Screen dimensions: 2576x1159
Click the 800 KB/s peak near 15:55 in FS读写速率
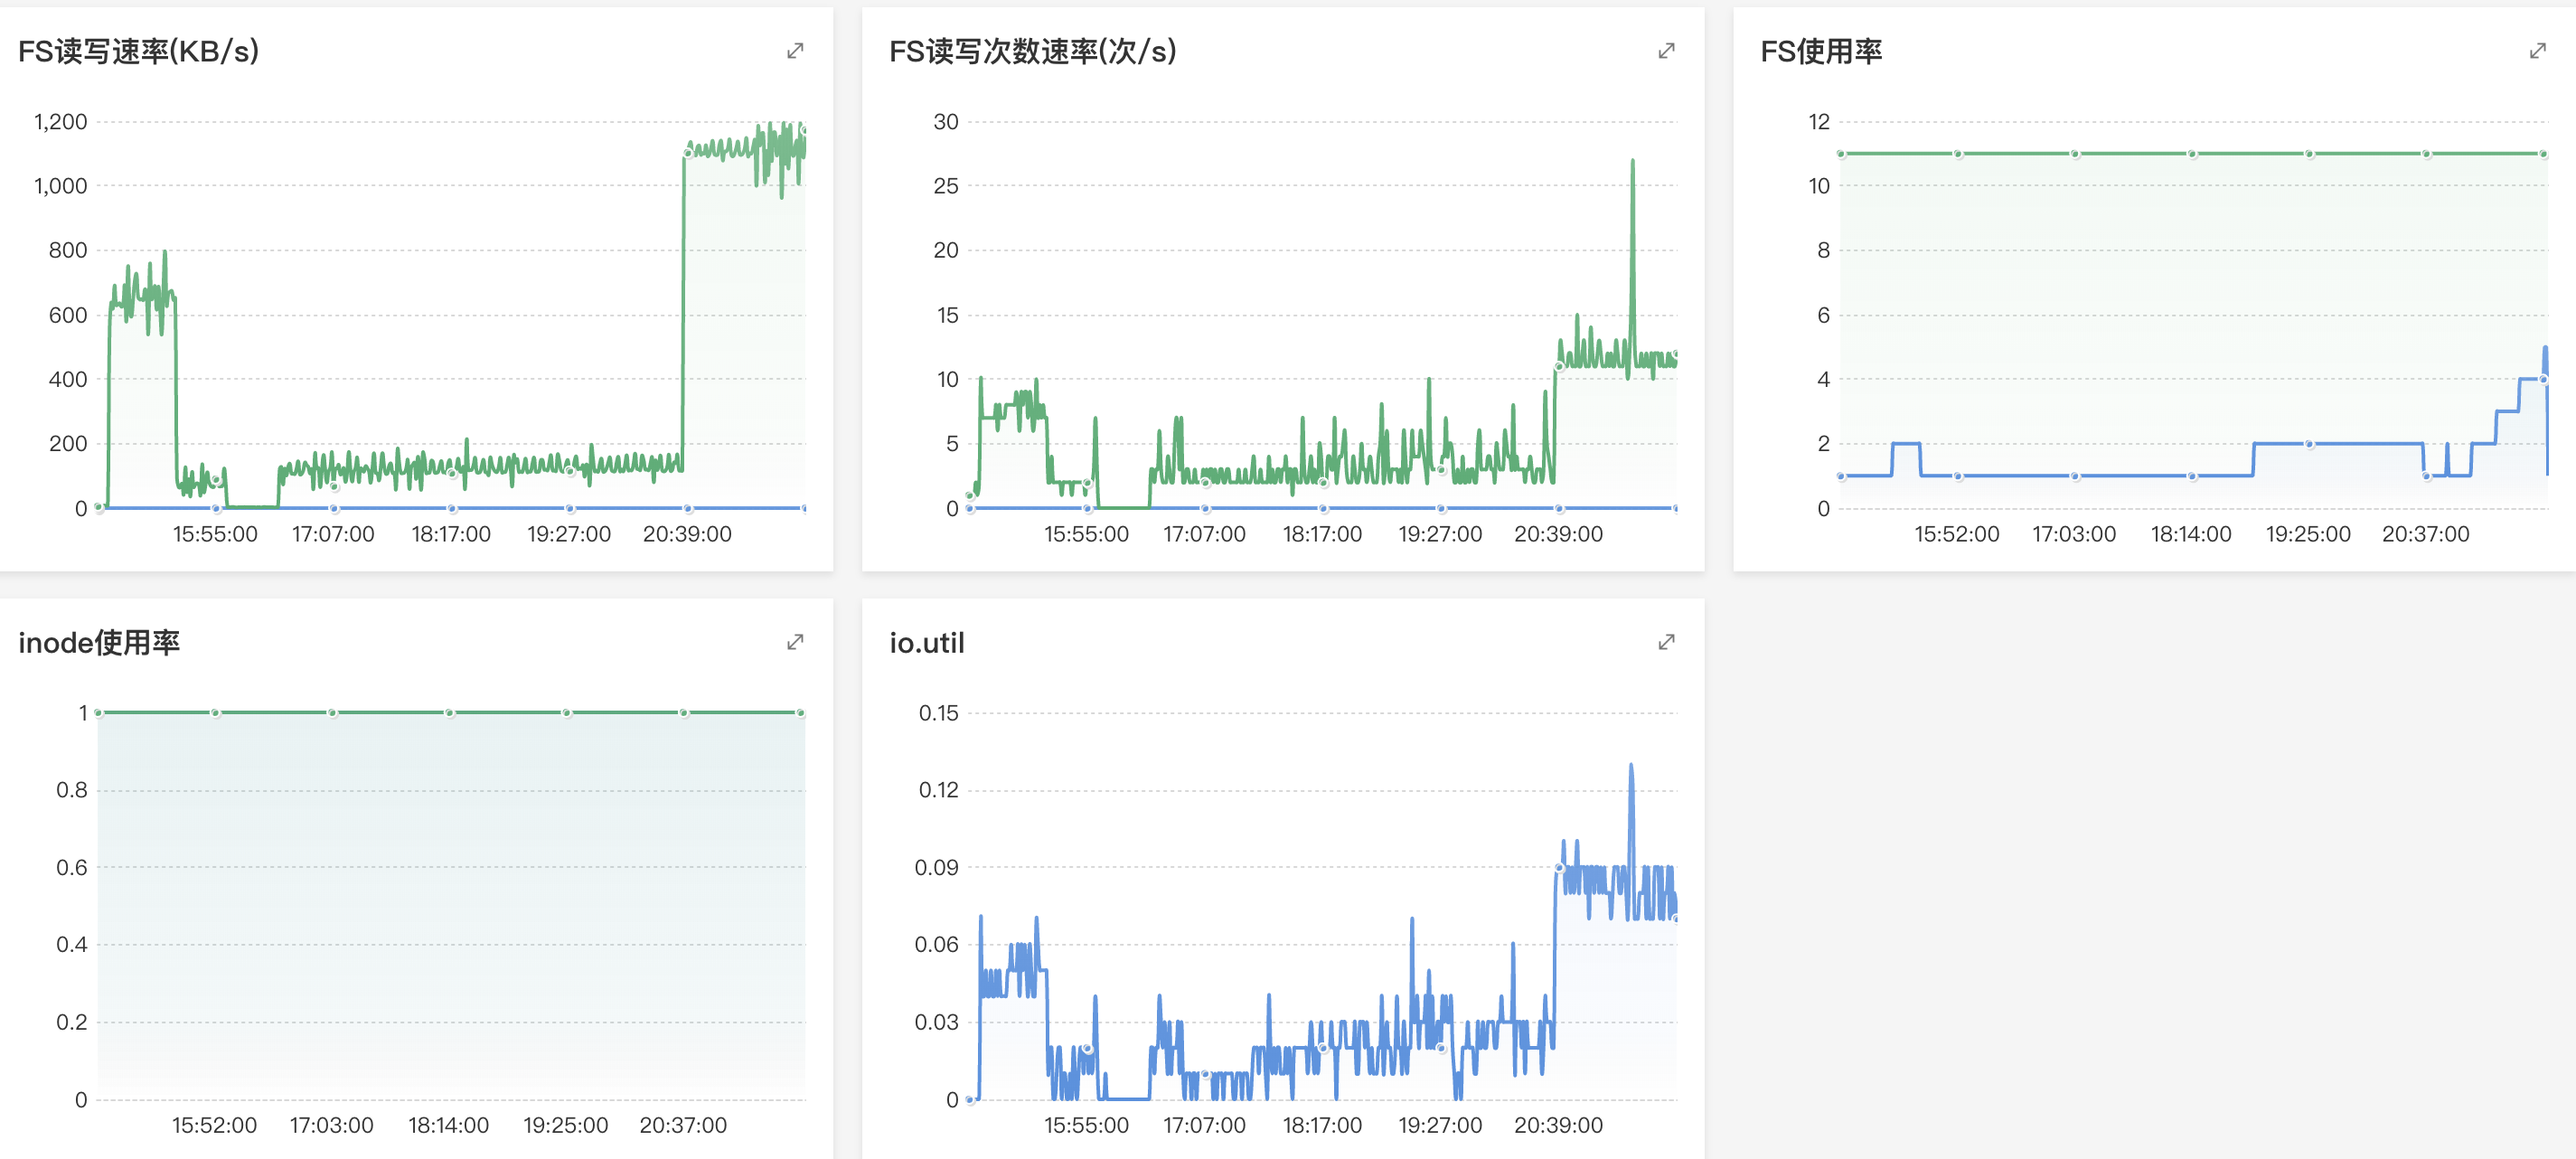point(165,253)
